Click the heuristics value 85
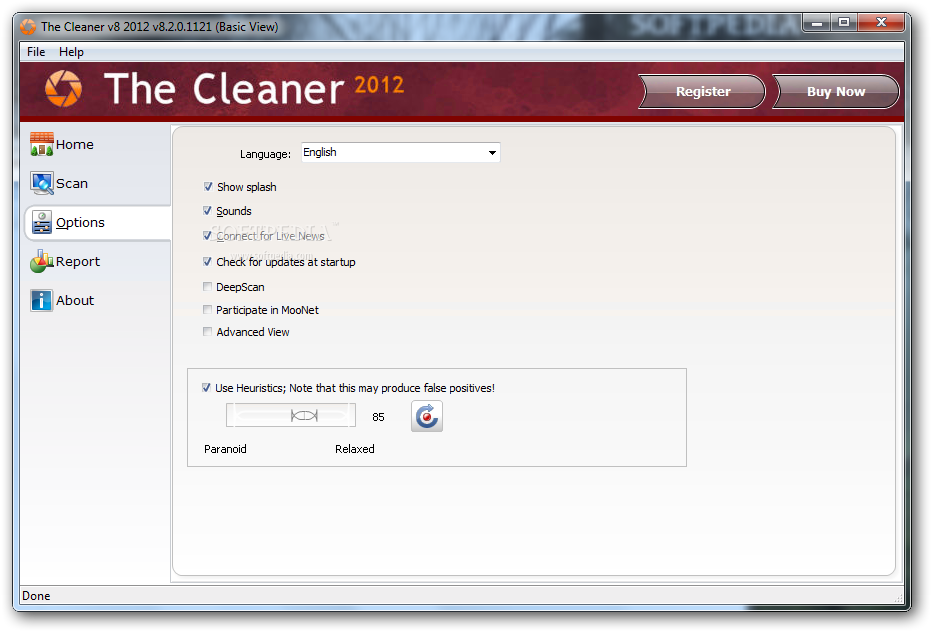 [x=379, y=417]
